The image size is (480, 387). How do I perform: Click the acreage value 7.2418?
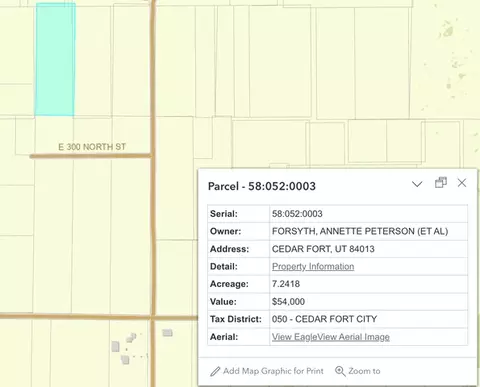286,284
